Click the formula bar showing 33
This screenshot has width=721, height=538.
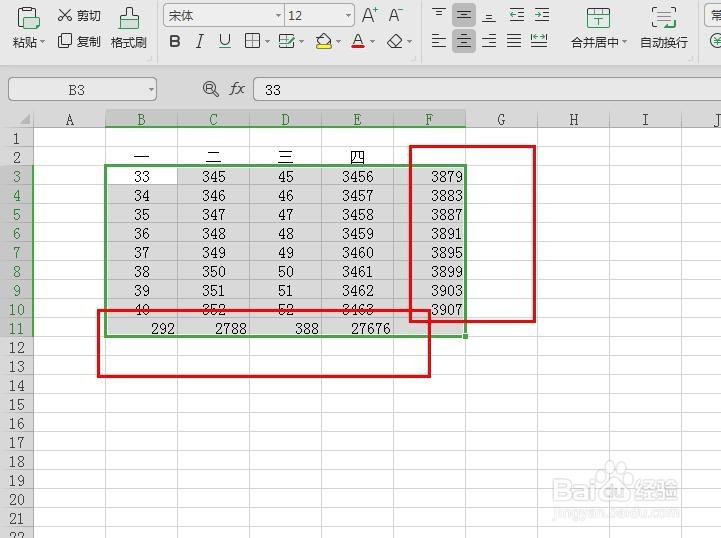pyautogui.click(x=487, y=90)
